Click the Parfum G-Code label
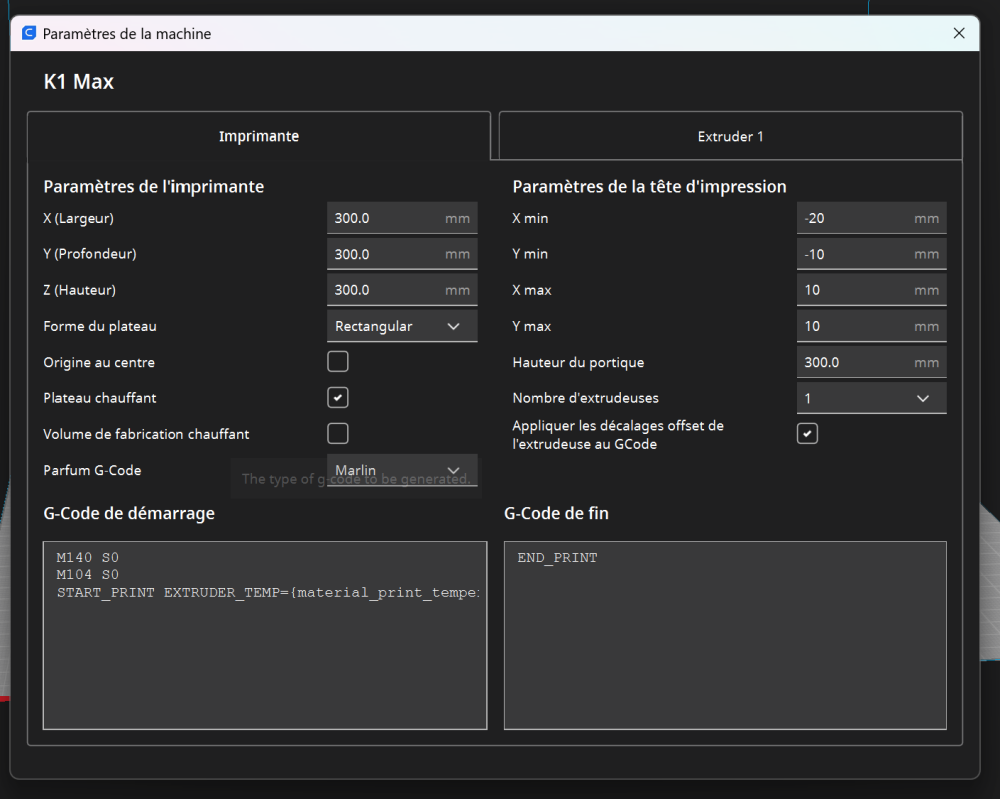The width and height of the screenshot is (1000, 799). pyautogui.click(x=92, y=470)
